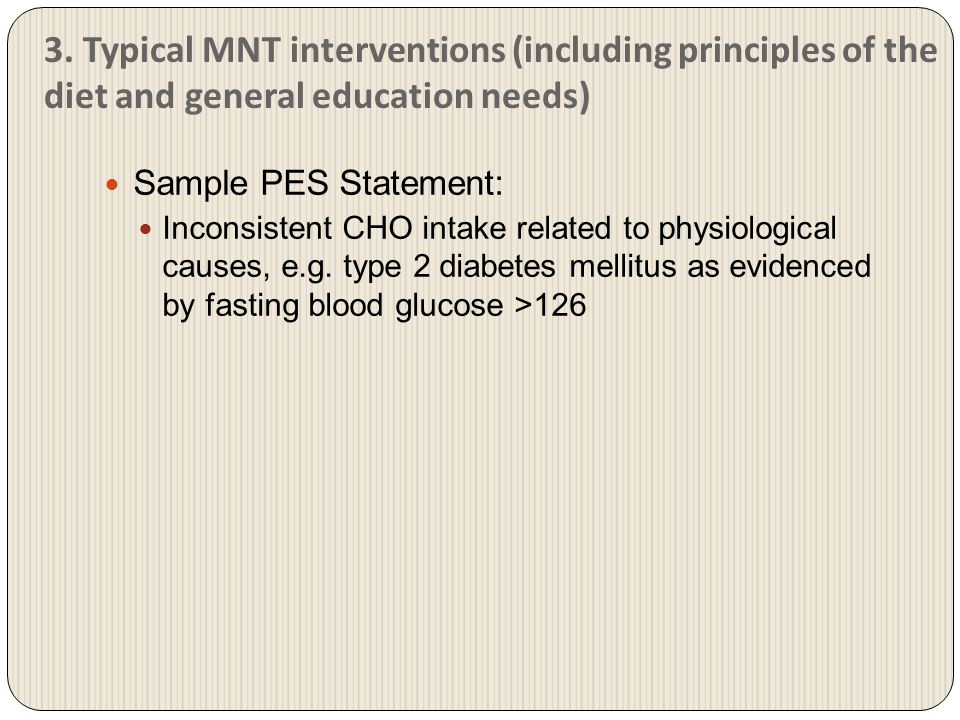
Task: Click "general education needs)" in the title
Action: click(387, 97)
